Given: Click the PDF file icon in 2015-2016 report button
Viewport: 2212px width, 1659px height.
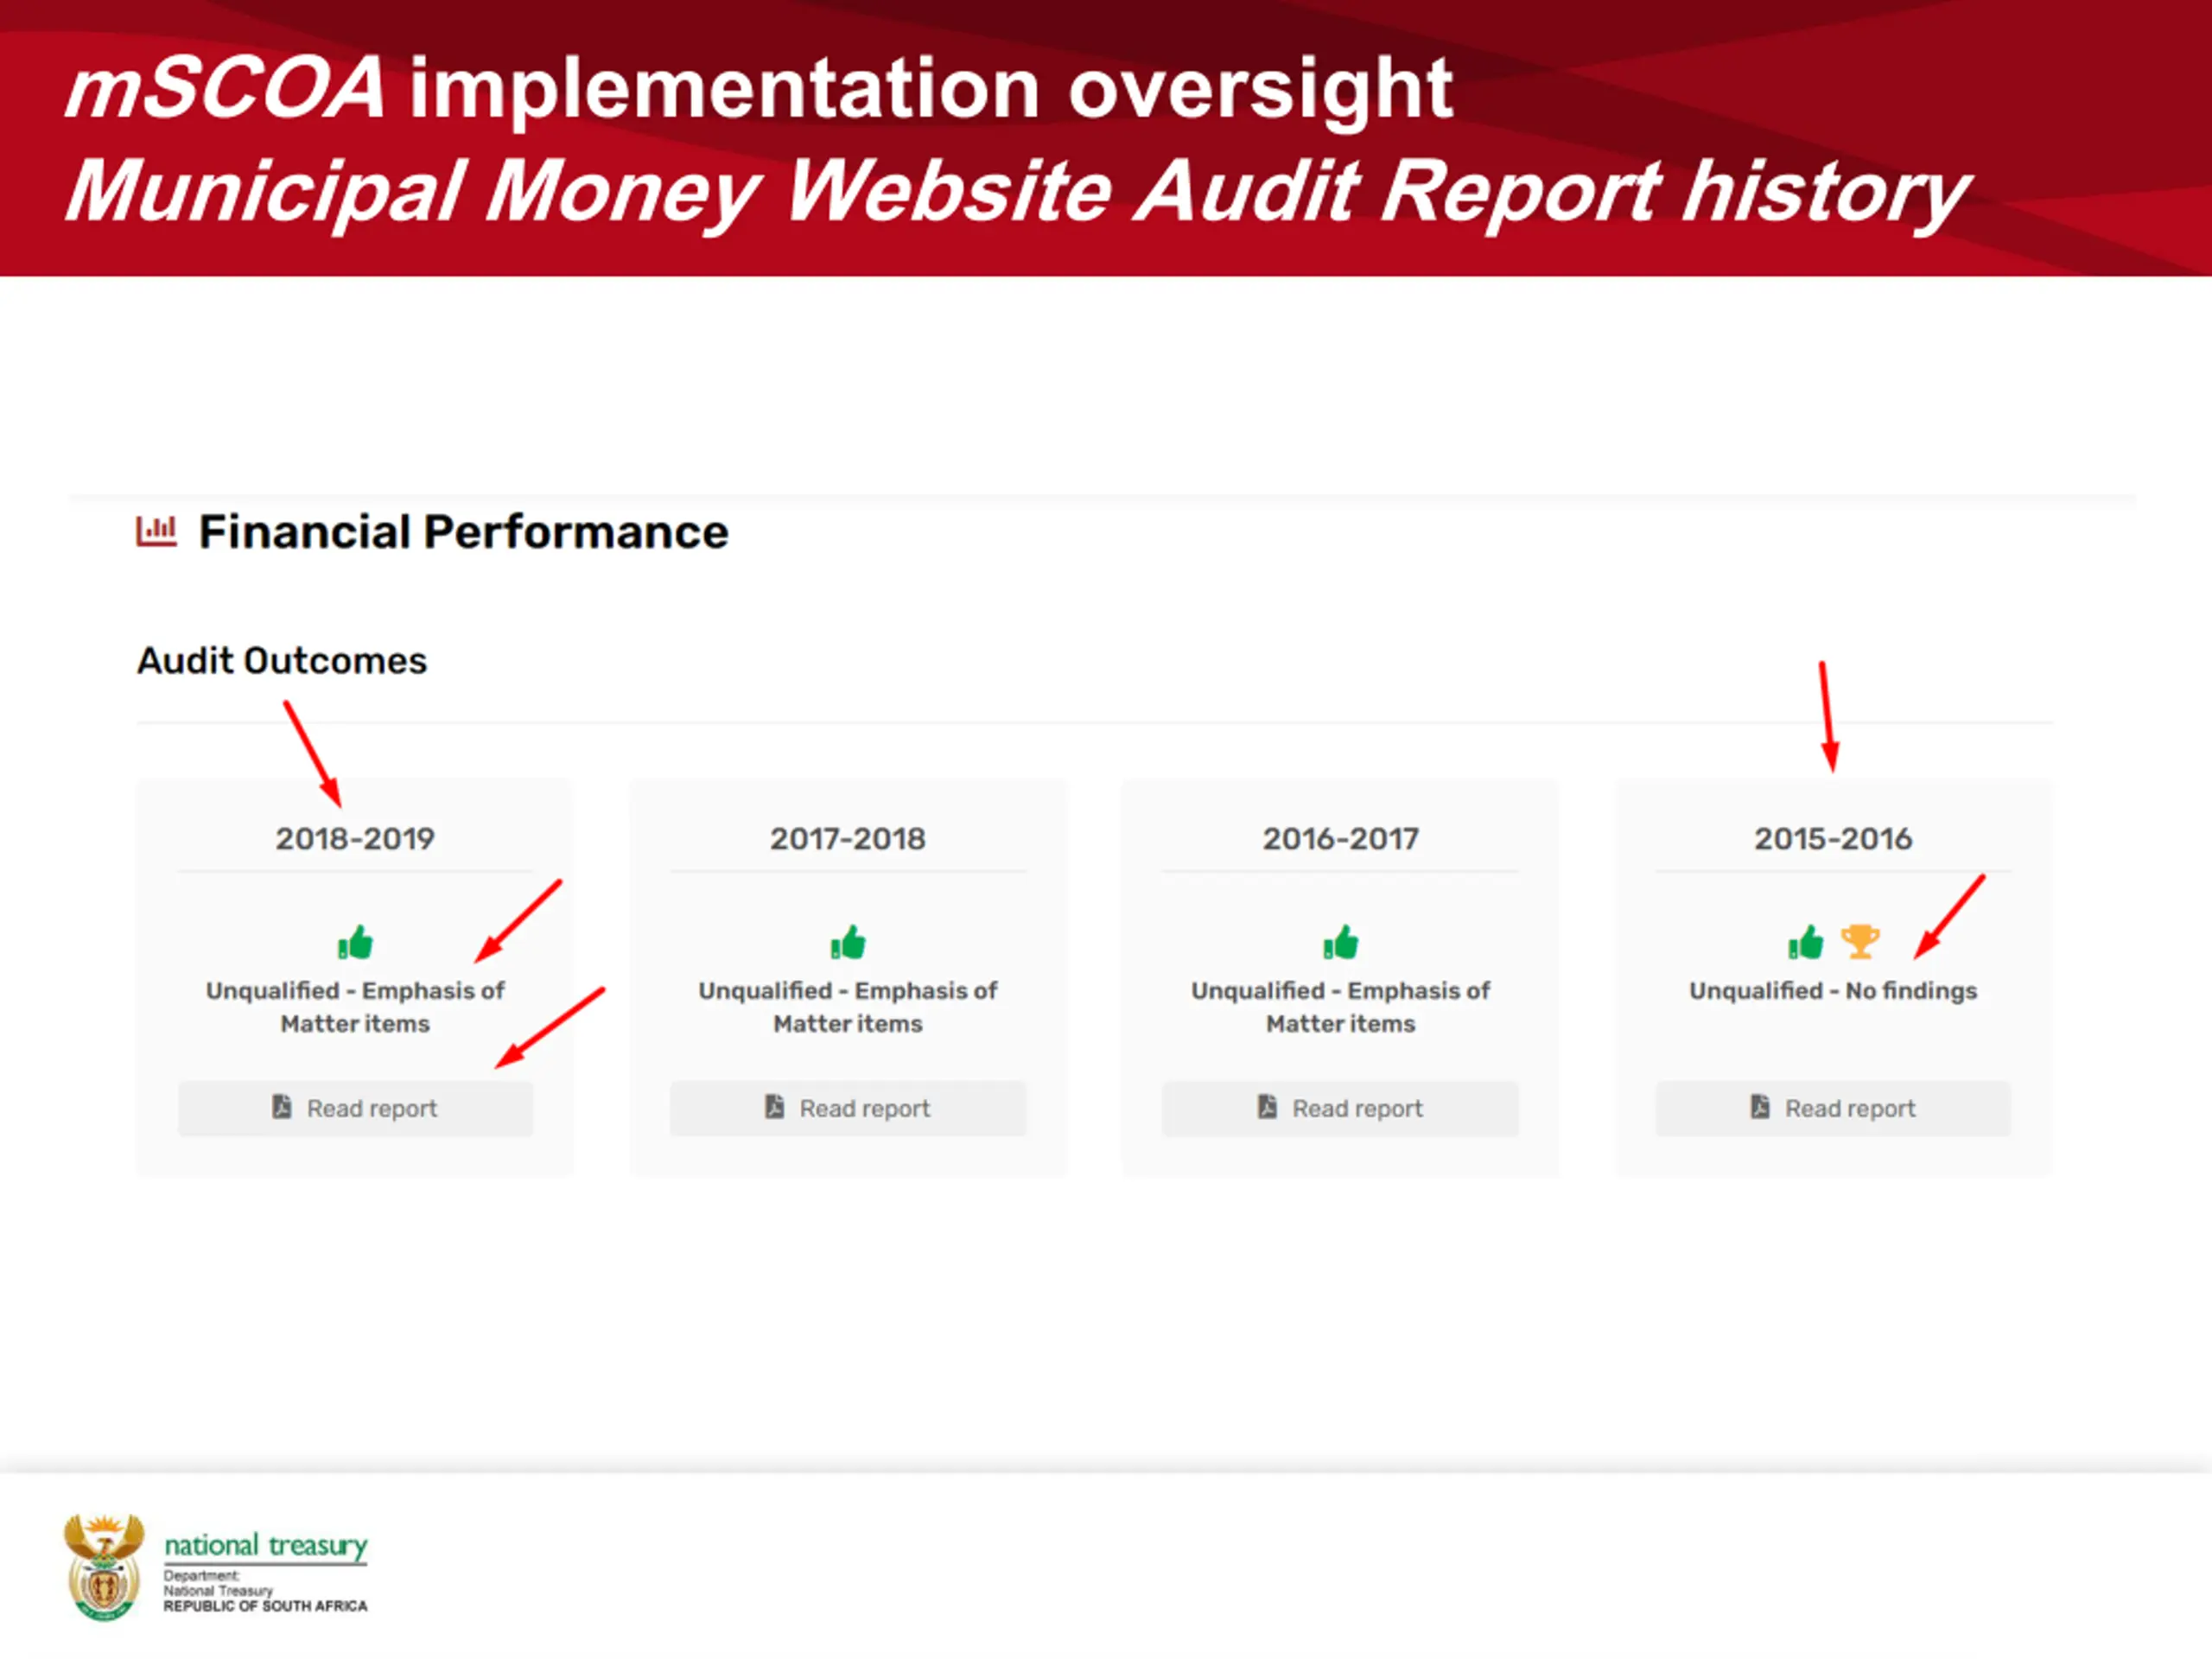Looking at the screenshot, I should [1760, 1106].
